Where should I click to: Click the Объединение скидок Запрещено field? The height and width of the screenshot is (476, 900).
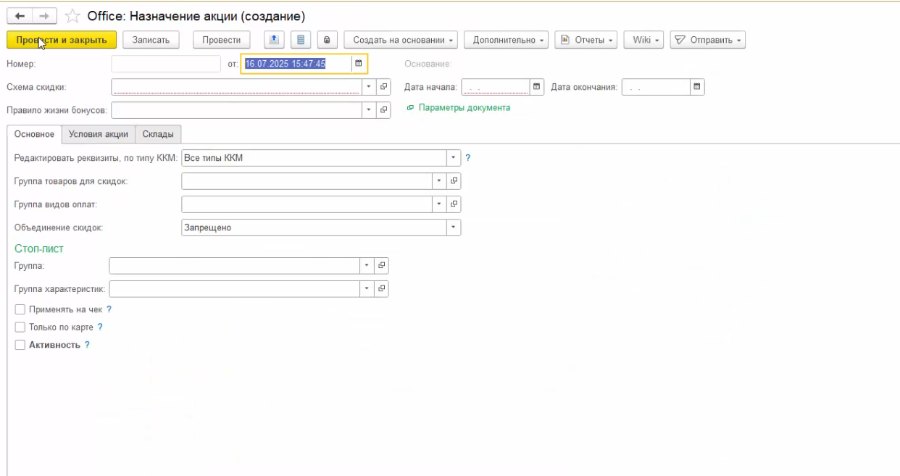pyautogui.click(x=313, y=227)
